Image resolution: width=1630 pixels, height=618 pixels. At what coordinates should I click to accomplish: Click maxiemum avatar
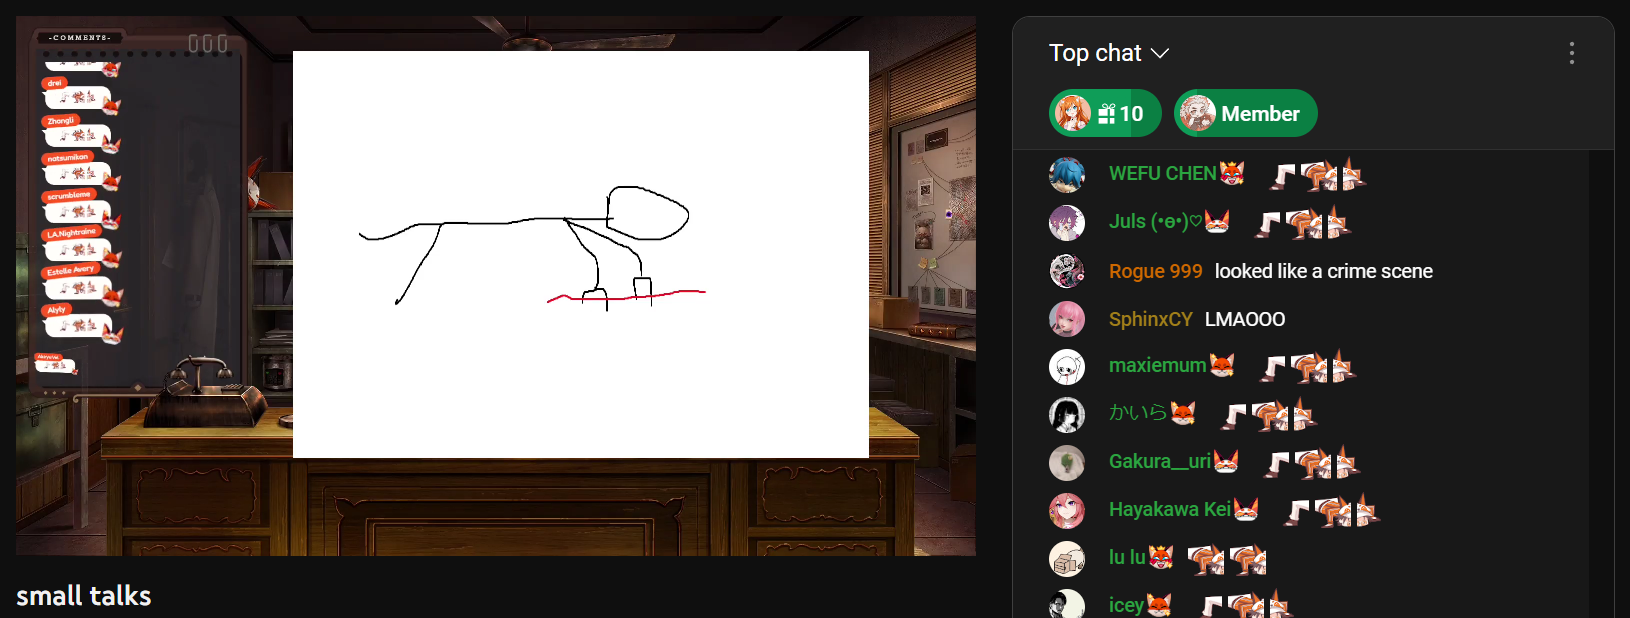pyautogui.click(x=1067, y=367)
